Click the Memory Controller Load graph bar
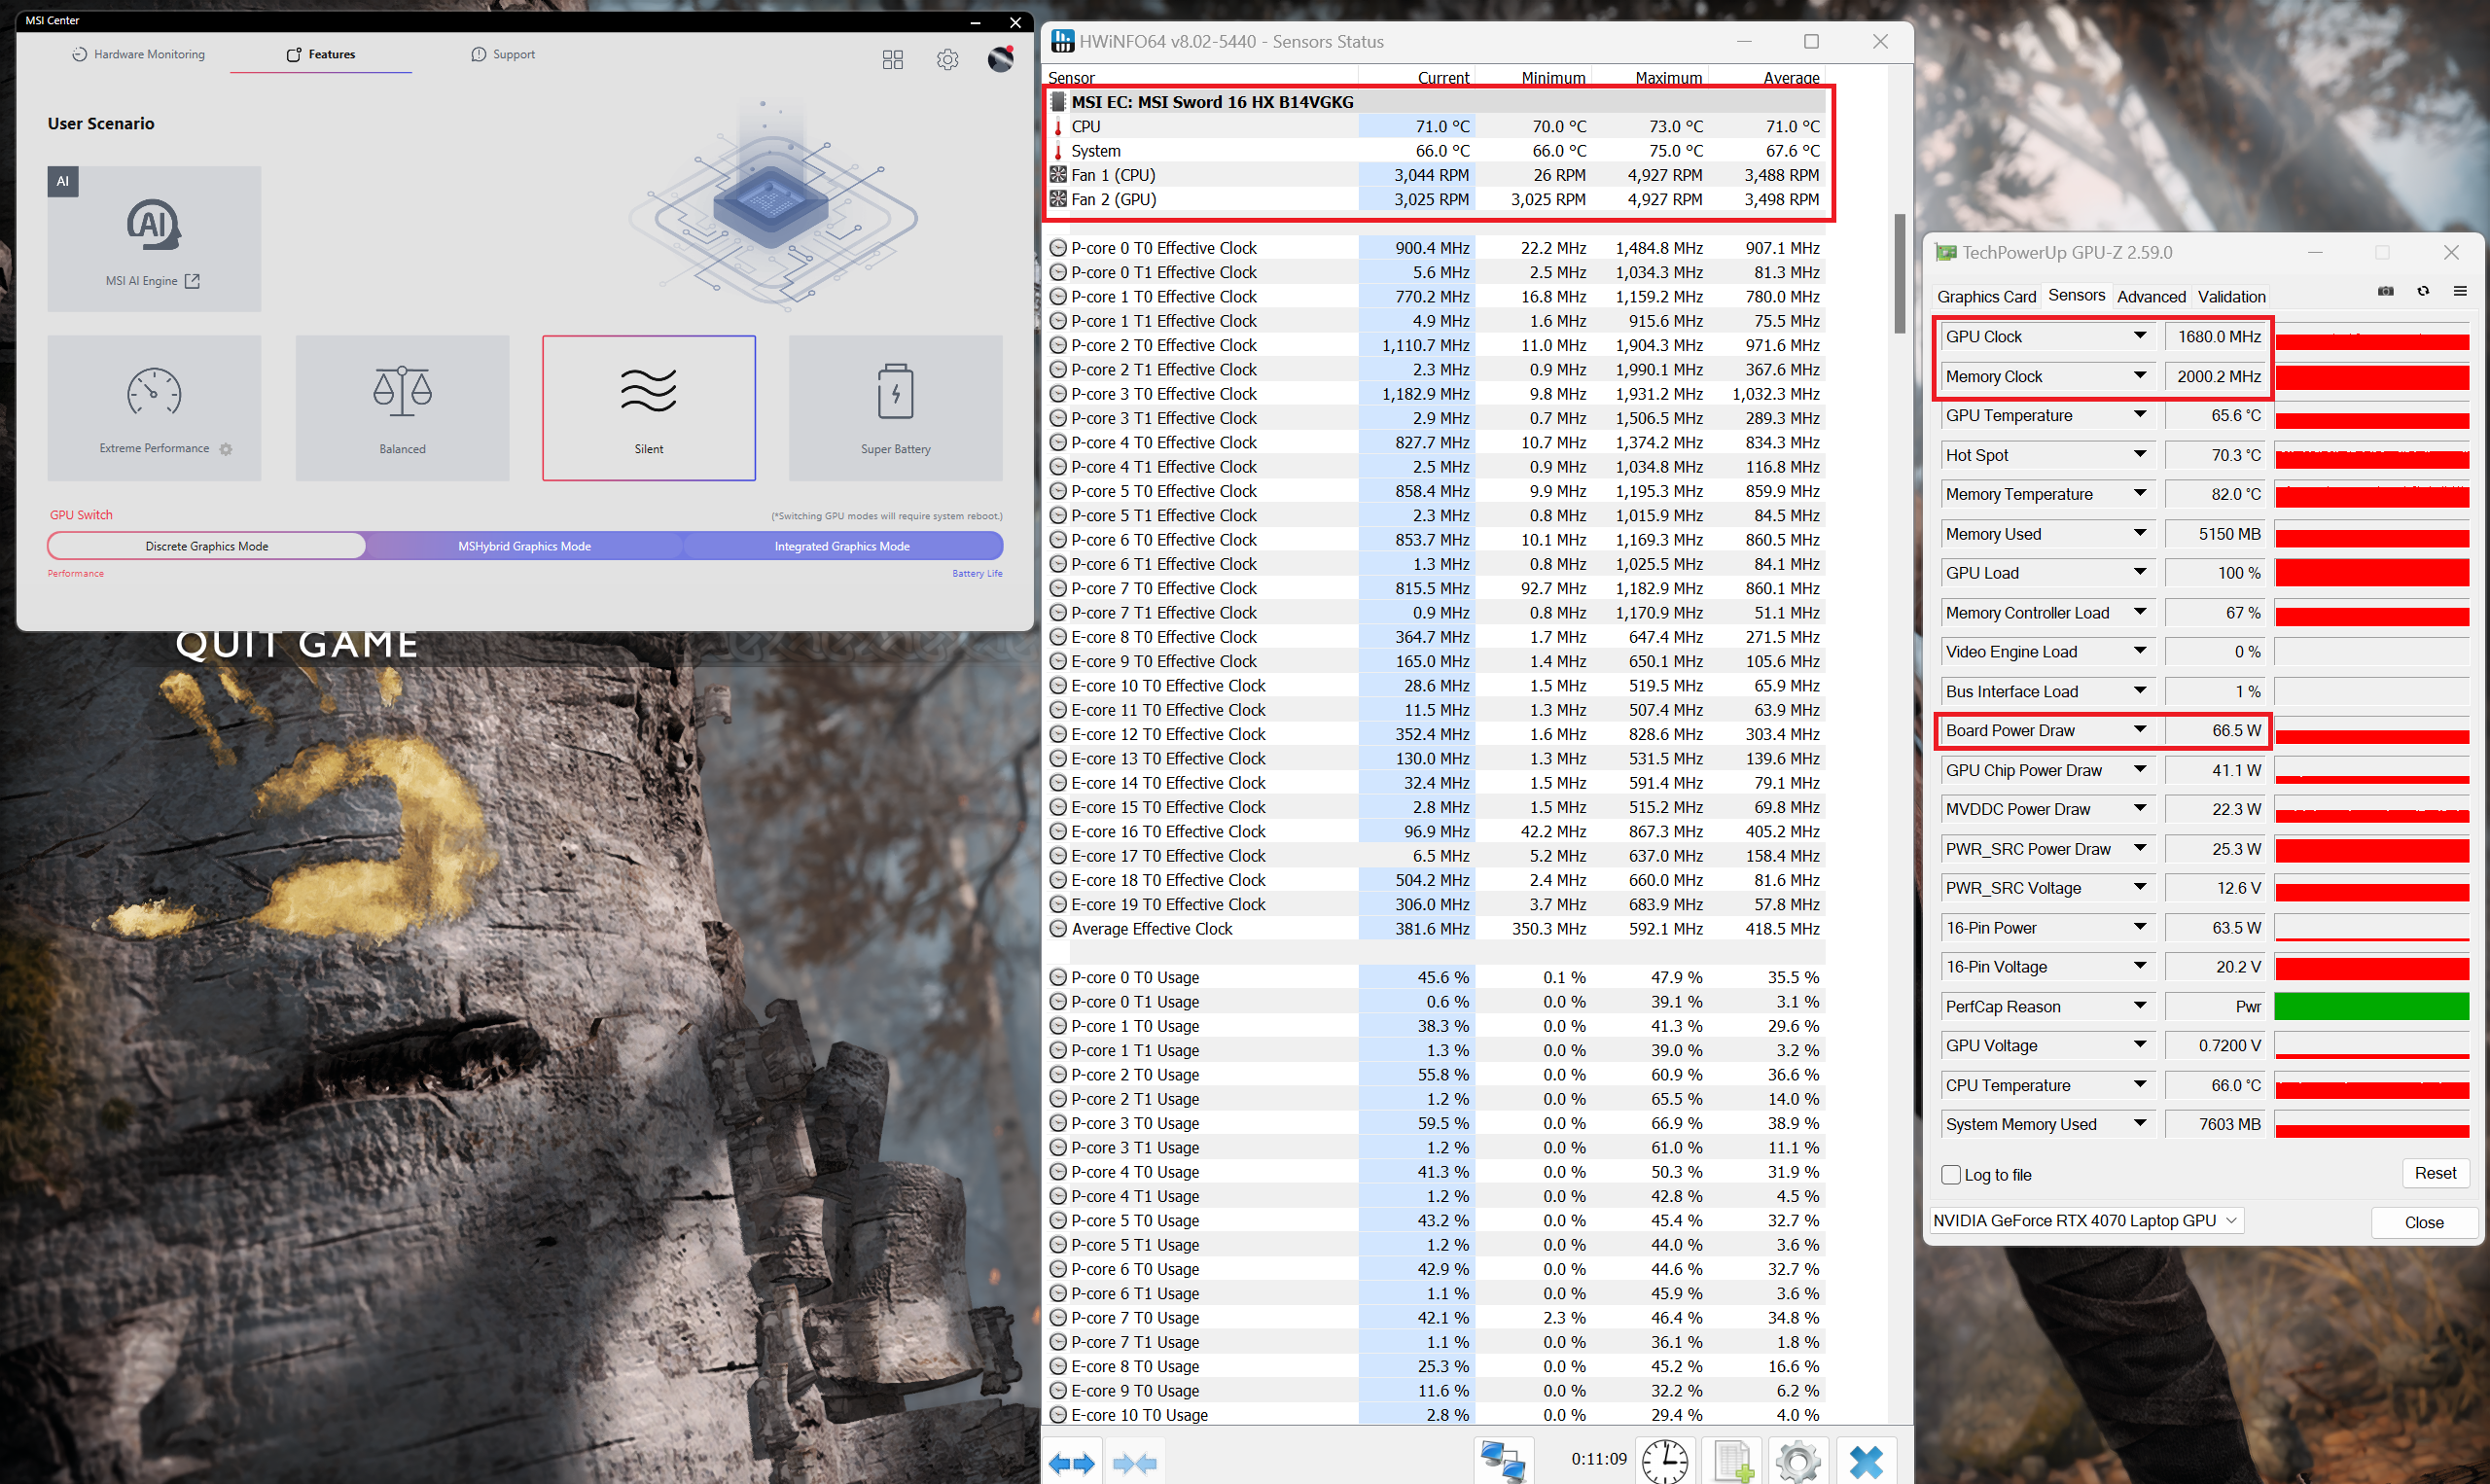The image size is (2490, 1484). pyautogui.click(x=2371, y=613)
